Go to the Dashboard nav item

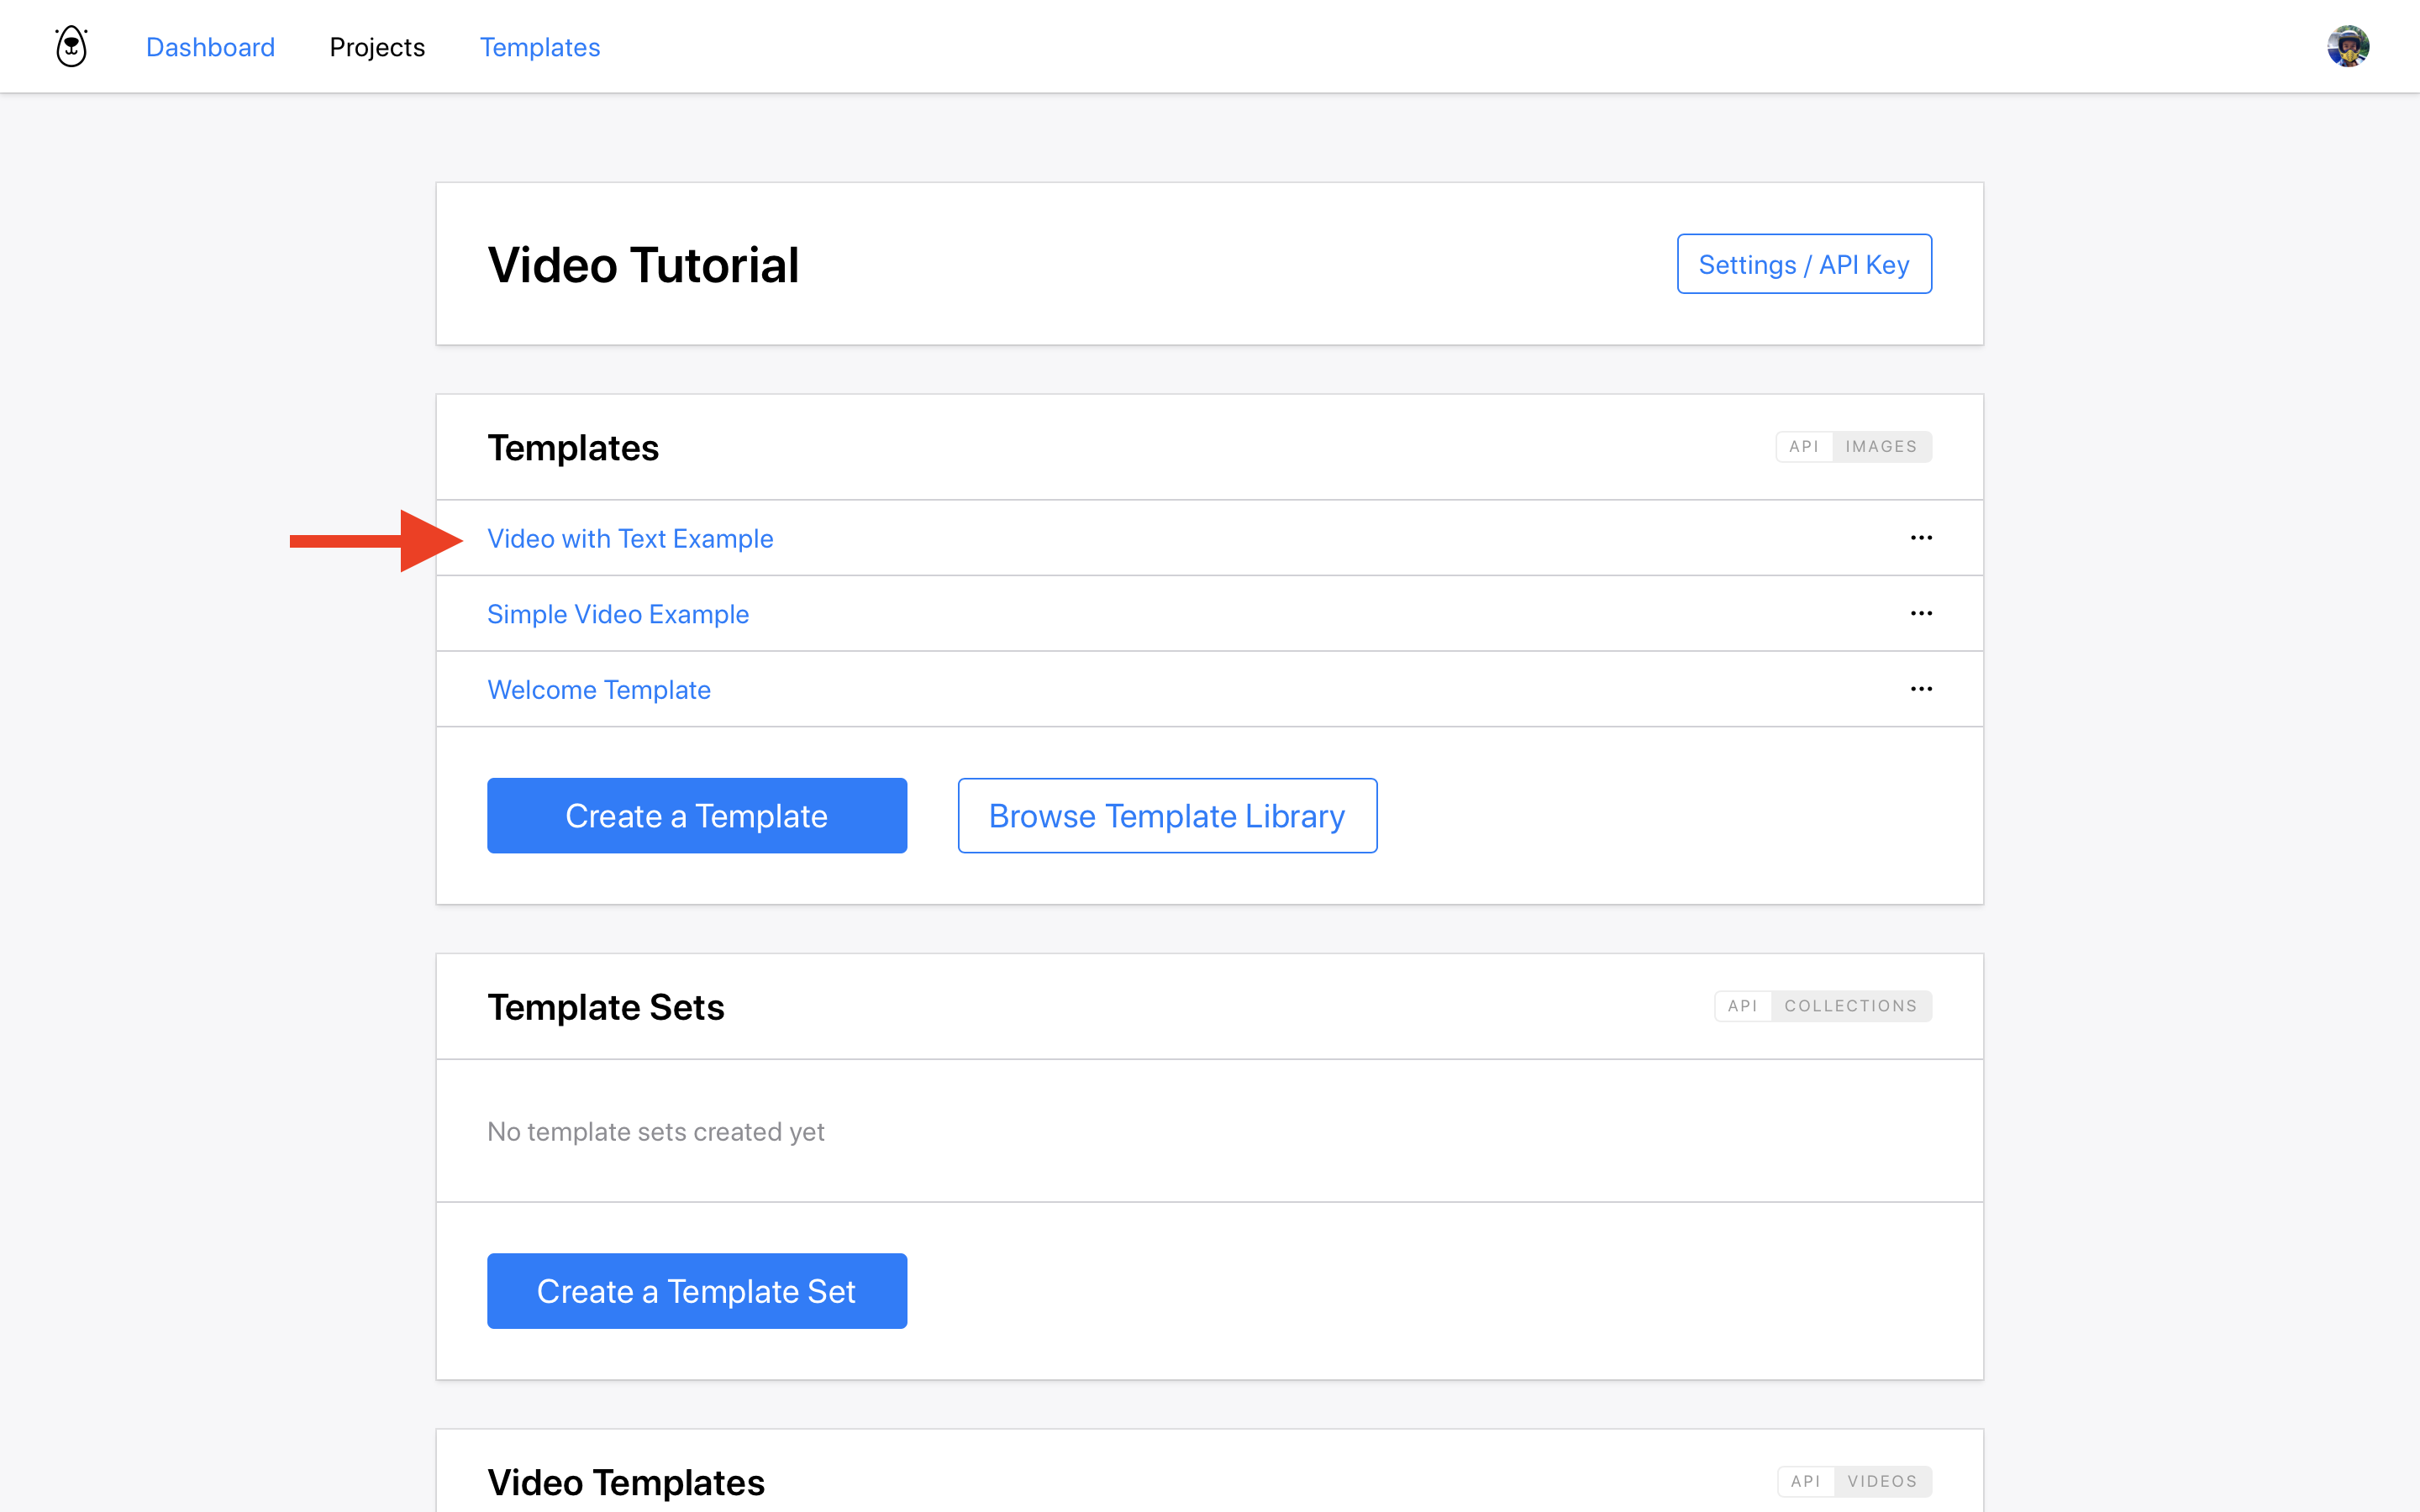(x=210, y=47)
